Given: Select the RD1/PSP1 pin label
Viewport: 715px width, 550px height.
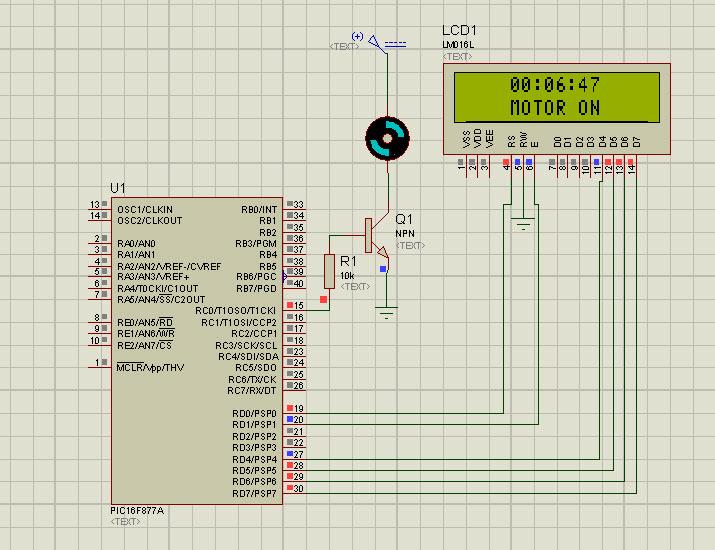Looking at the screenshot, I should pyautogui.click(x=254, y=425).
